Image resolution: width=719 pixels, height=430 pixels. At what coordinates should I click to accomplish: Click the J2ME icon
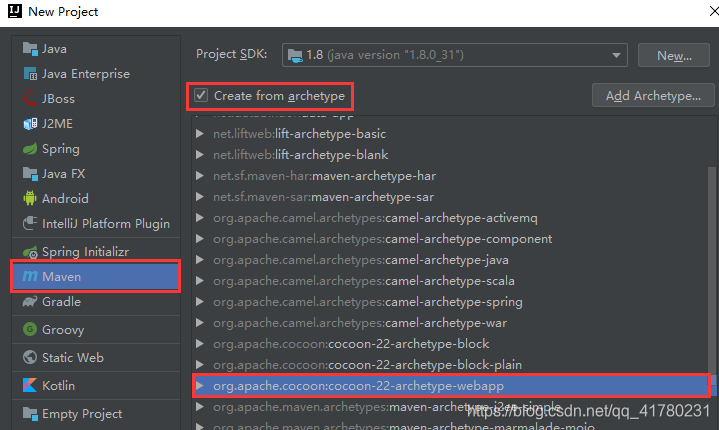coord(30,124)
